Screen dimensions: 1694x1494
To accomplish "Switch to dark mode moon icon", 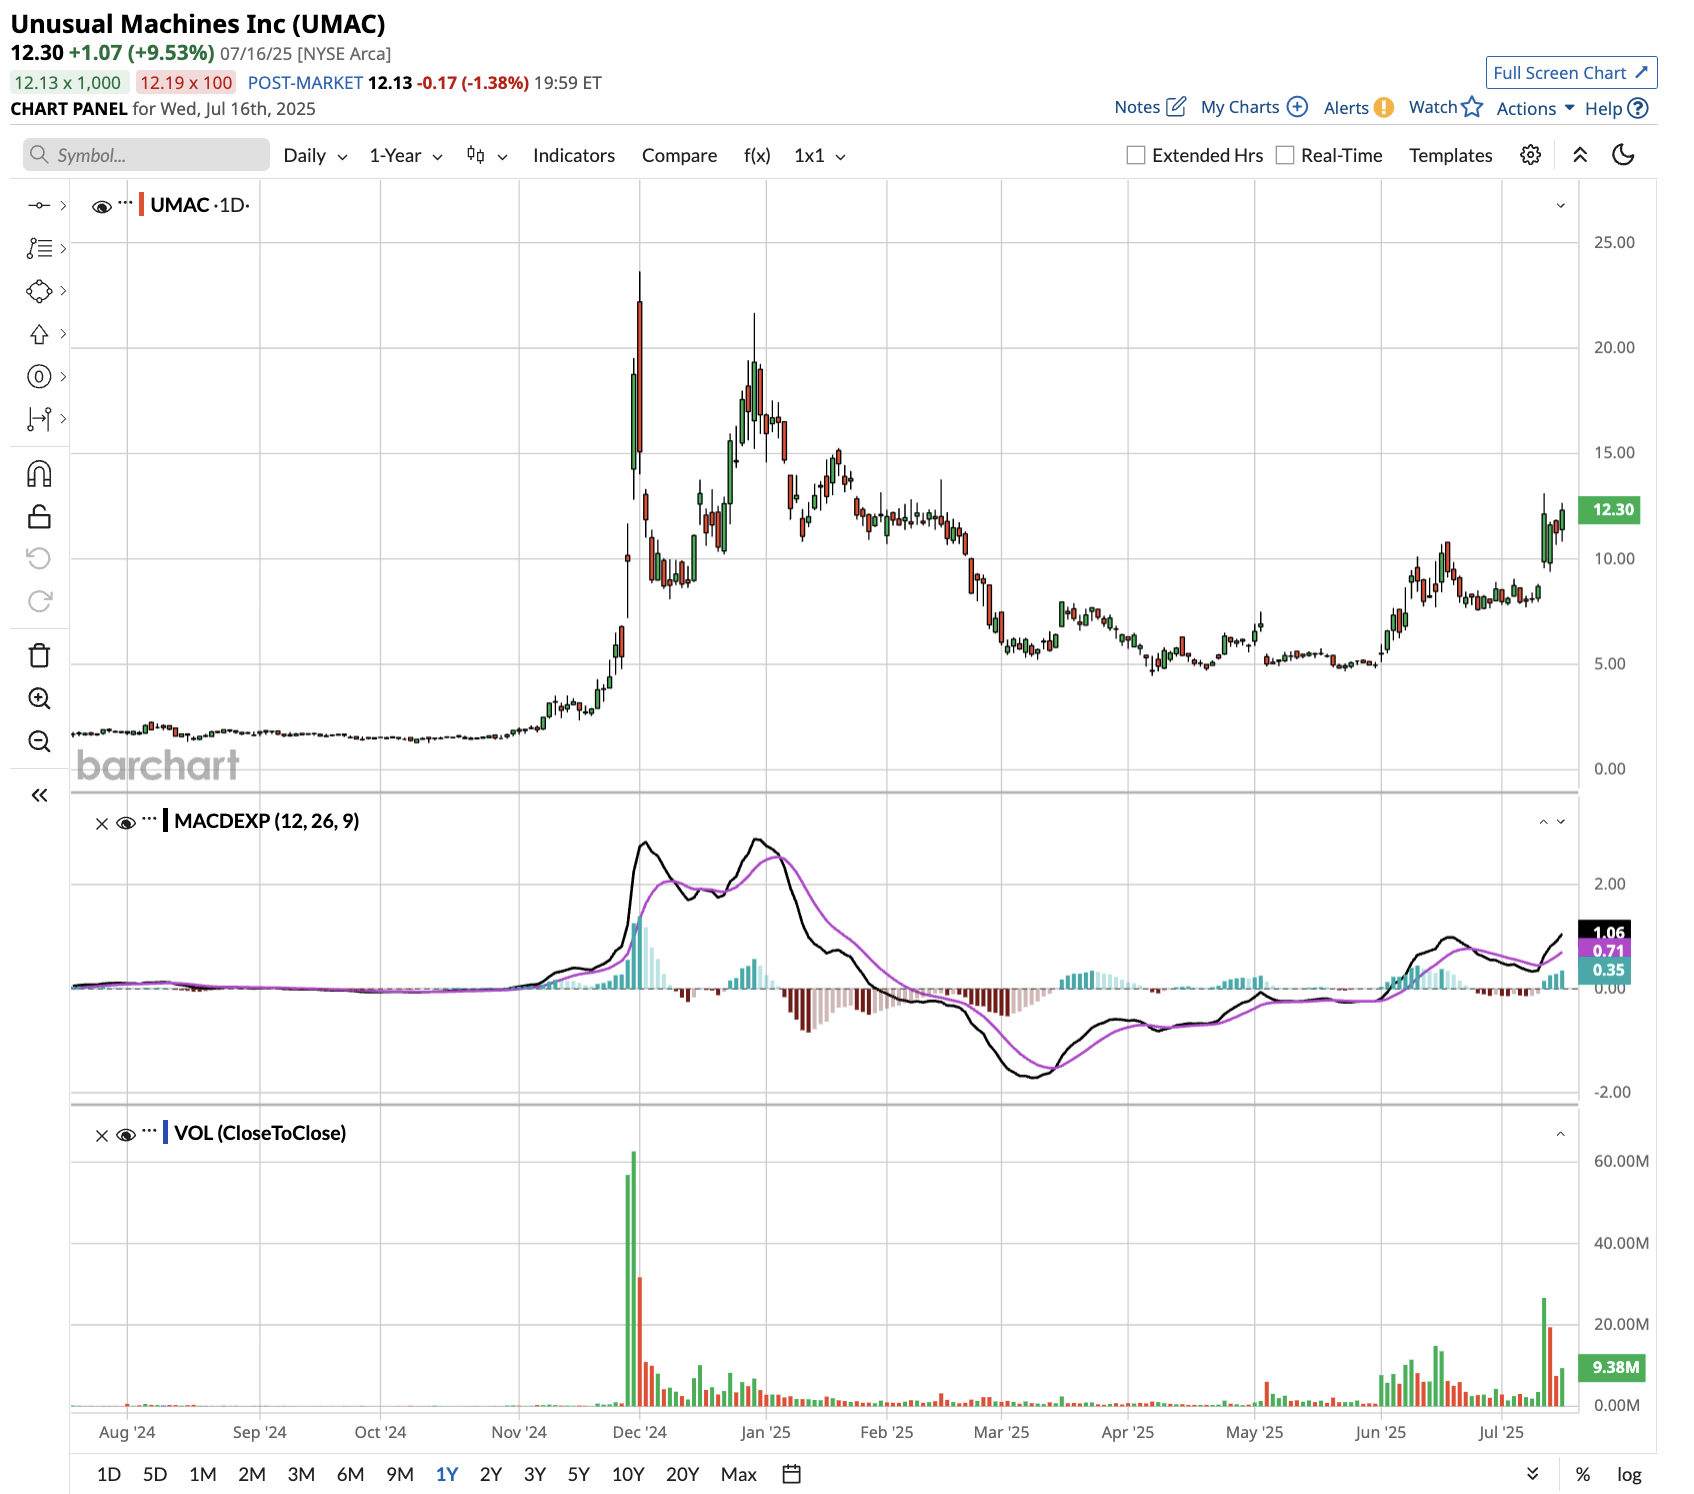I will [1624, 155].
